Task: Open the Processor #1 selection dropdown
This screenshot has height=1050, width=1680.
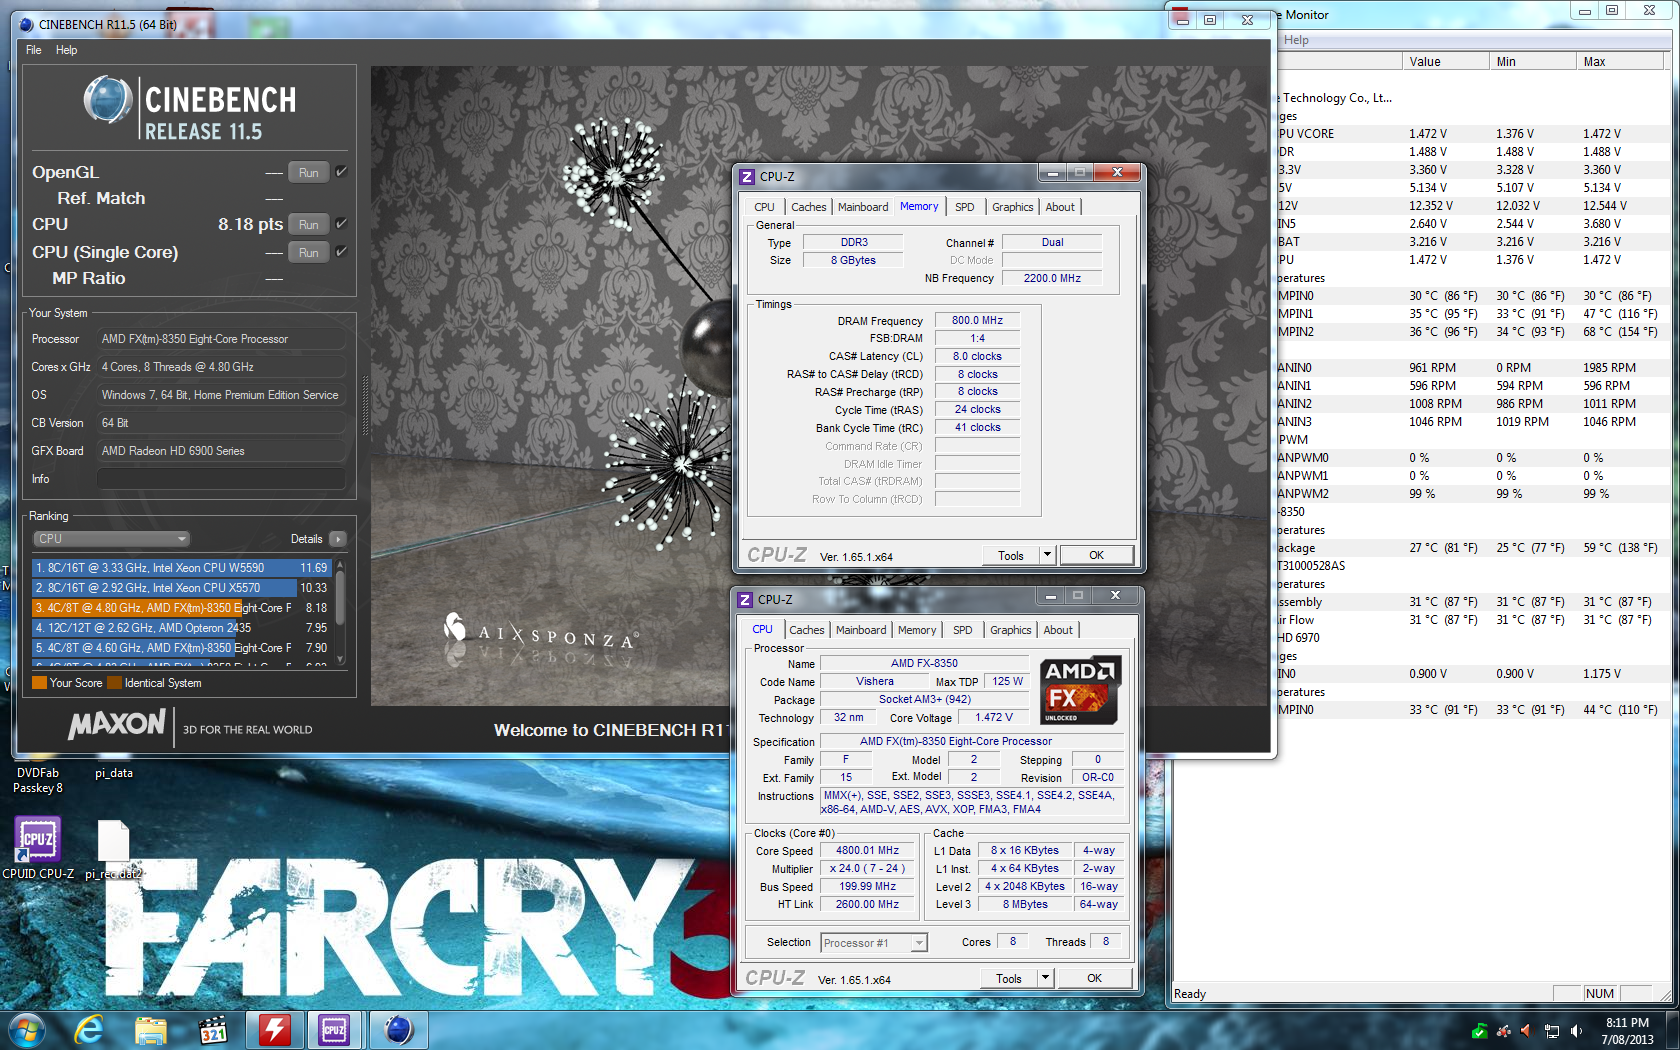Action: pos(874,943)
